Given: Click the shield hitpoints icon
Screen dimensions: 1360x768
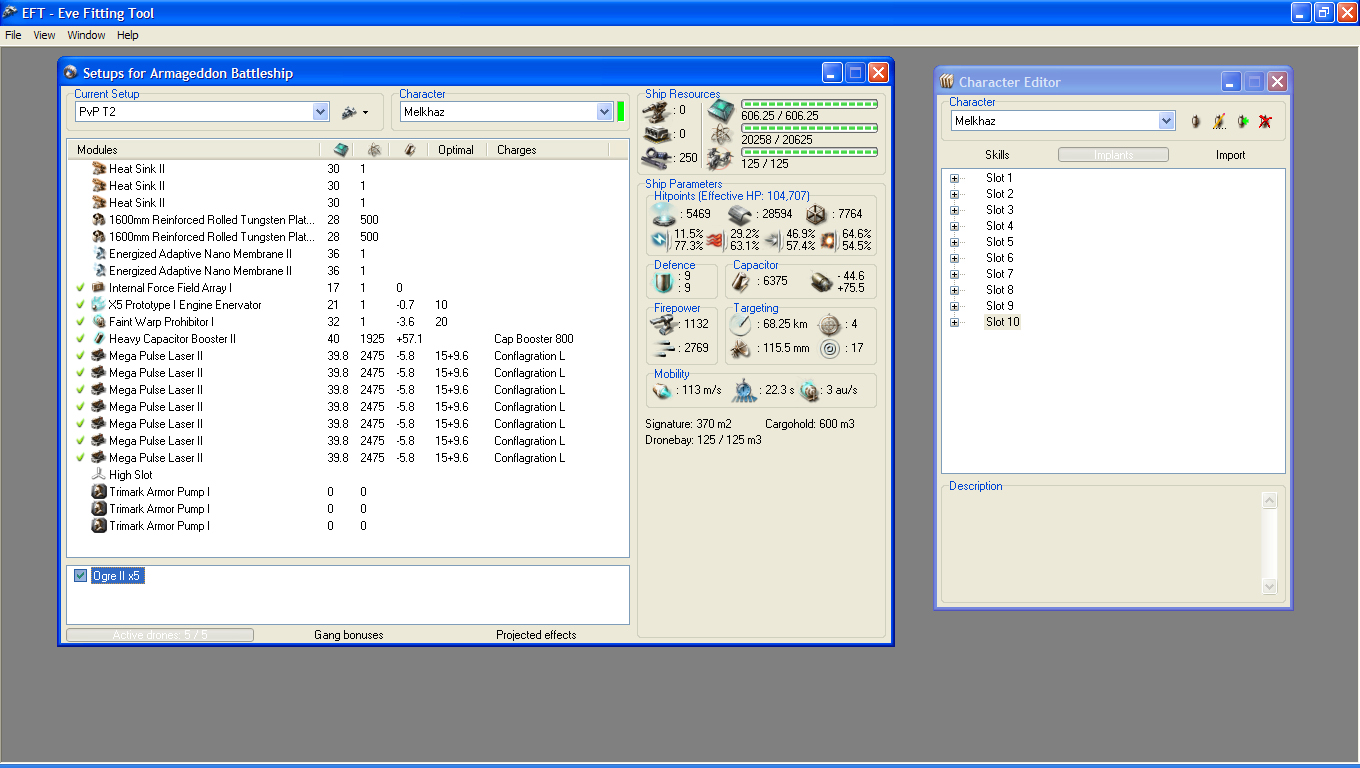Looking at the screenshot, I should coord(664,214).
